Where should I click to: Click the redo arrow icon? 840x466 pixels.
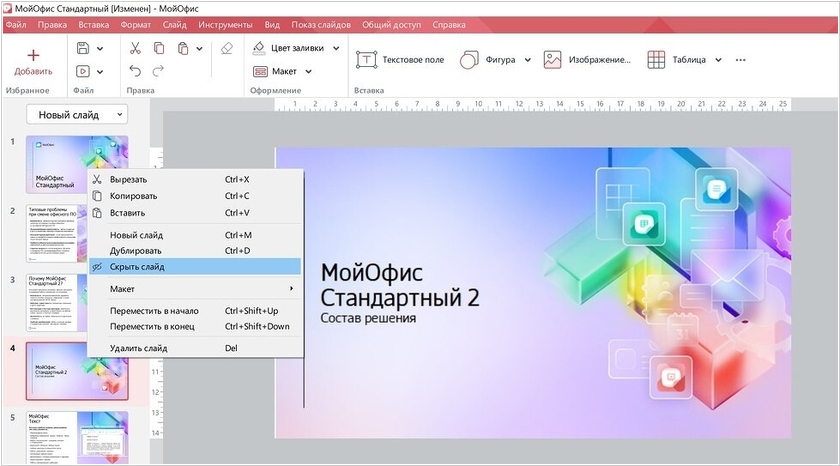[158, 71]
